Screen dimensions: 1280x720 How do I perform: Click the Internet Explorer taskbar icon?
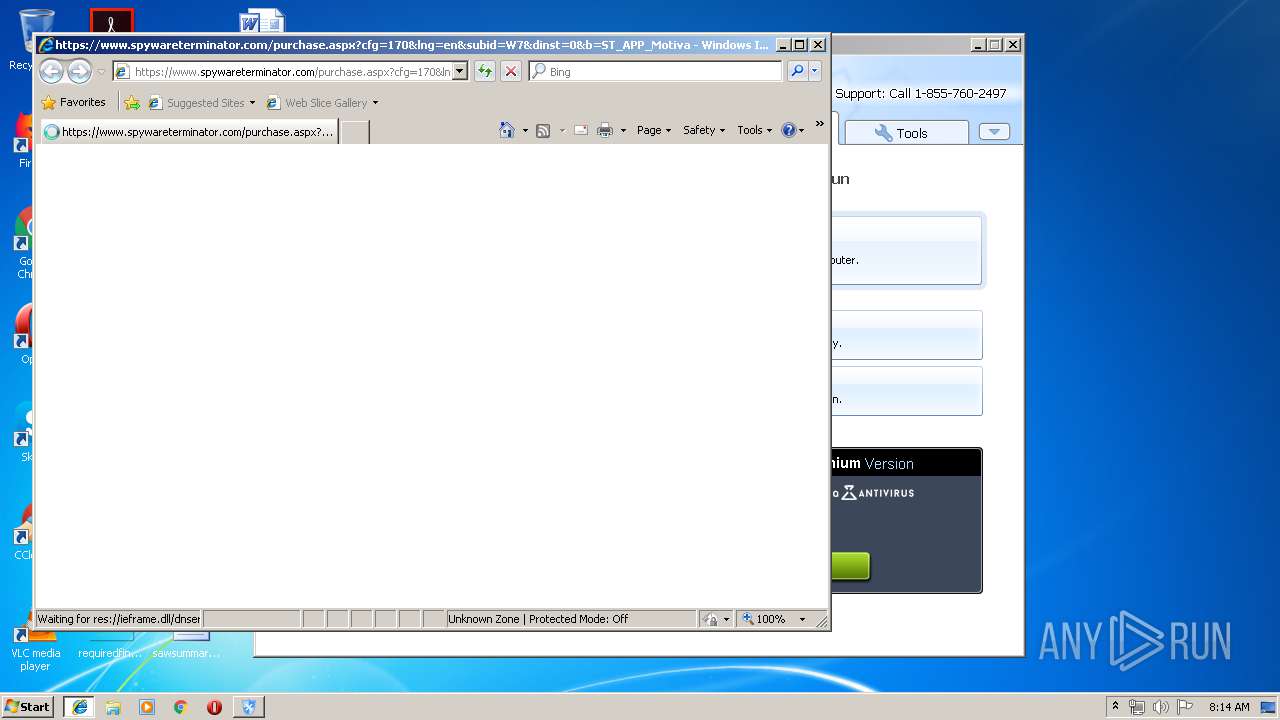click(x=79, y=707)
